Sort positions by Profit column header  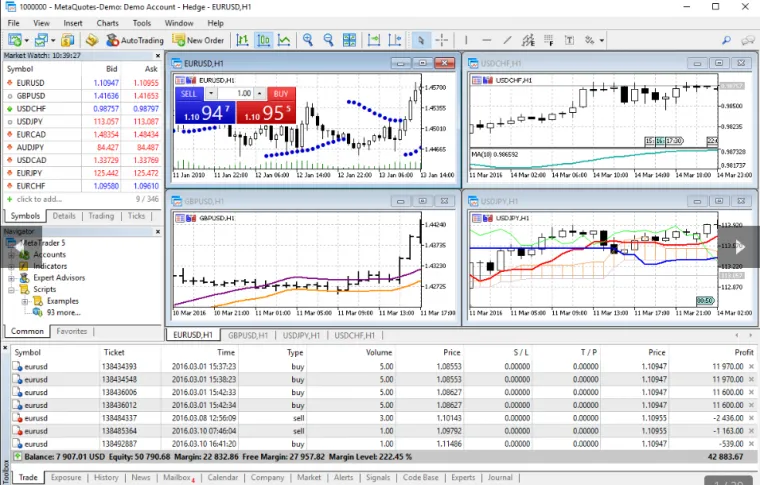[744, 352]
